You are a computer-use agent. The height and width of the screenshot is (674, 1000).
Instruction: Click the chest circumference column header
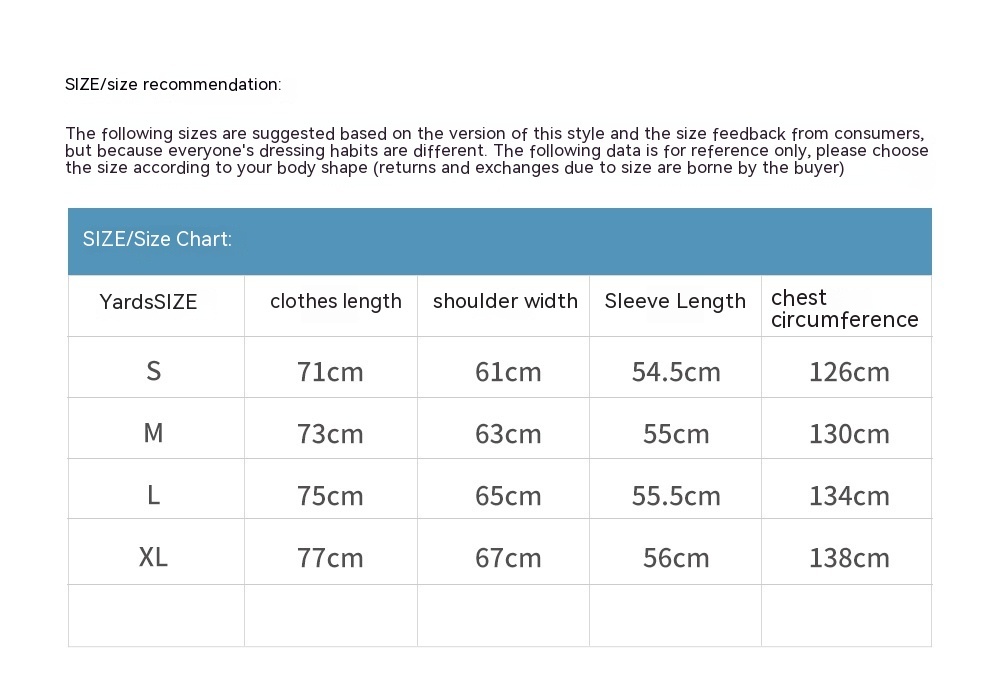[x=844, y=308]
